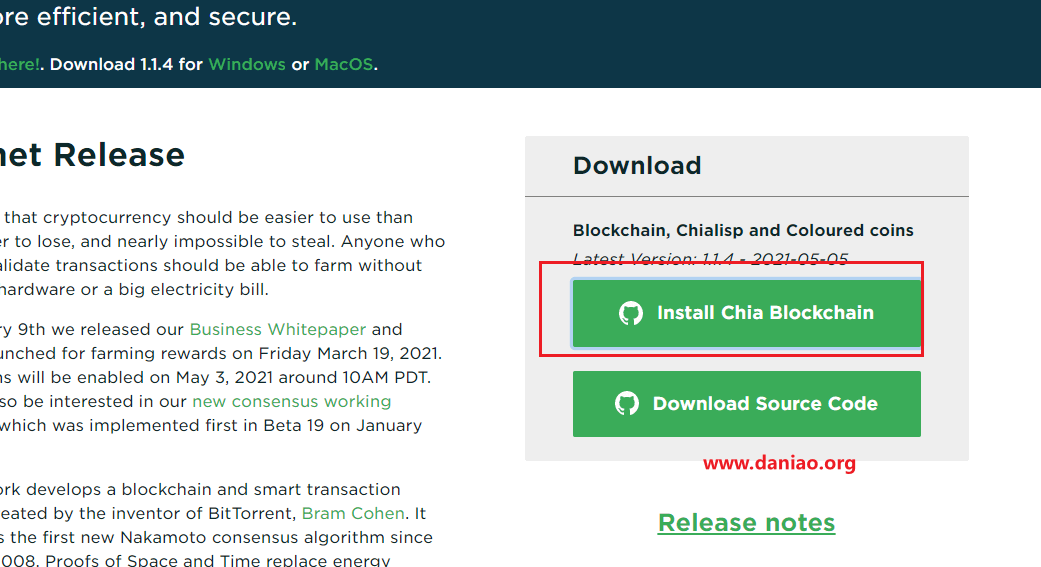Image resolution: width=1041 pixels, height=567 pixels.
Task: Click GitHub icon beside Download Source Code
Action: coord(627,403)
